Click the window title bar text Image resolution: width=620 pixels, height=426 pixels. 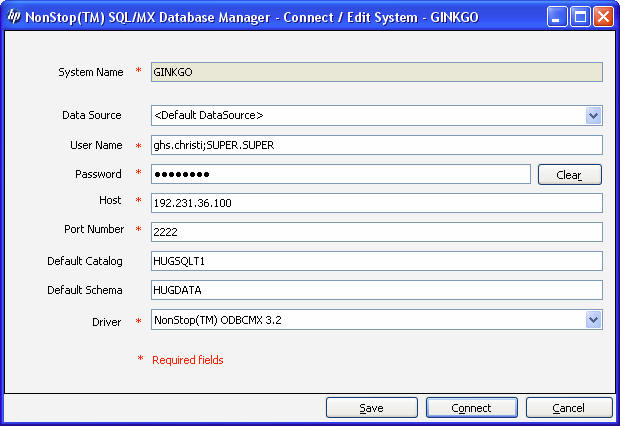pos(252,17)
